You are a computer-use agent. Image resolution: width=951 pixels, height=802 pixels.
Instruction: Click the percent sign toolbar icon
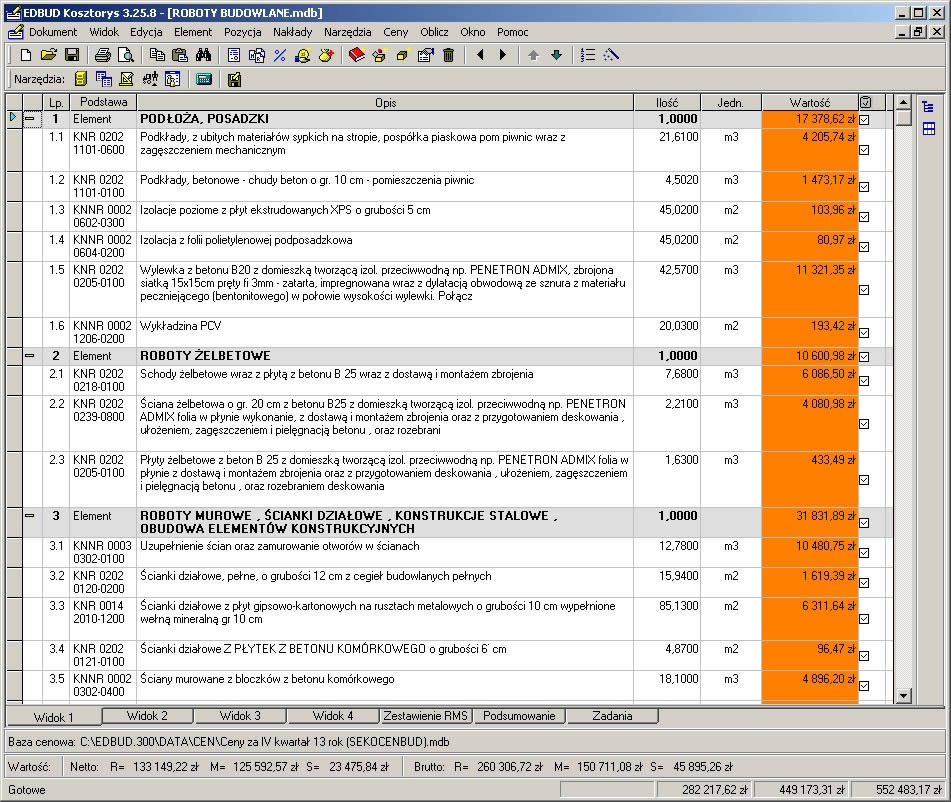pyautogui.click(x=280, y=55)
